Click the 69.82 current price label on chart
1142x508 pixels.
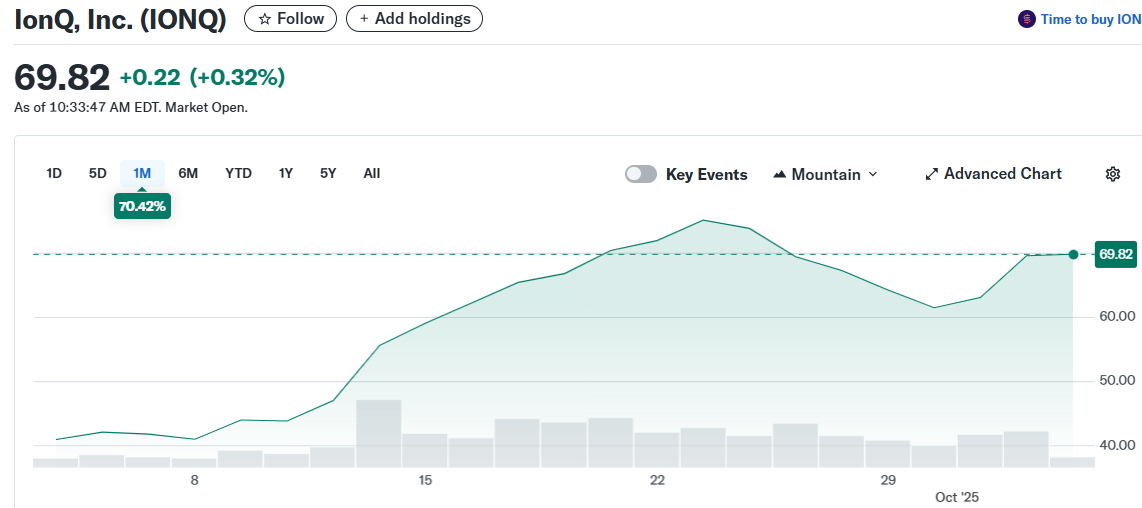1115,255
